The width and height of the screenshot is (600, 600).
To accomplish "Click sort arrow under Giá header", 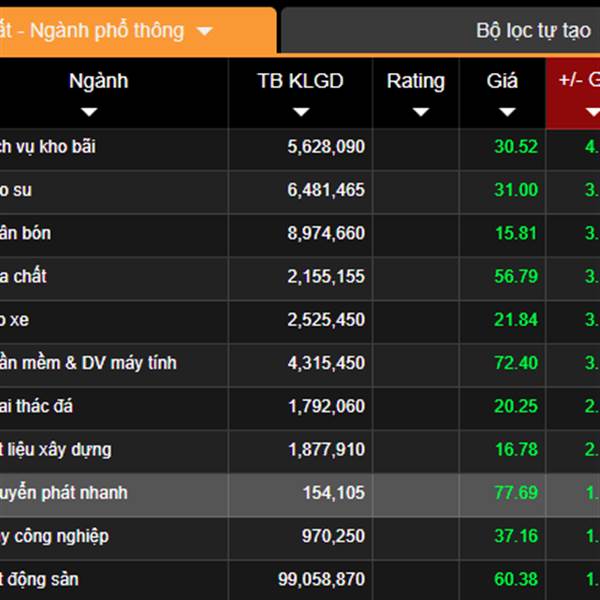I will click(x=502, y=112).
